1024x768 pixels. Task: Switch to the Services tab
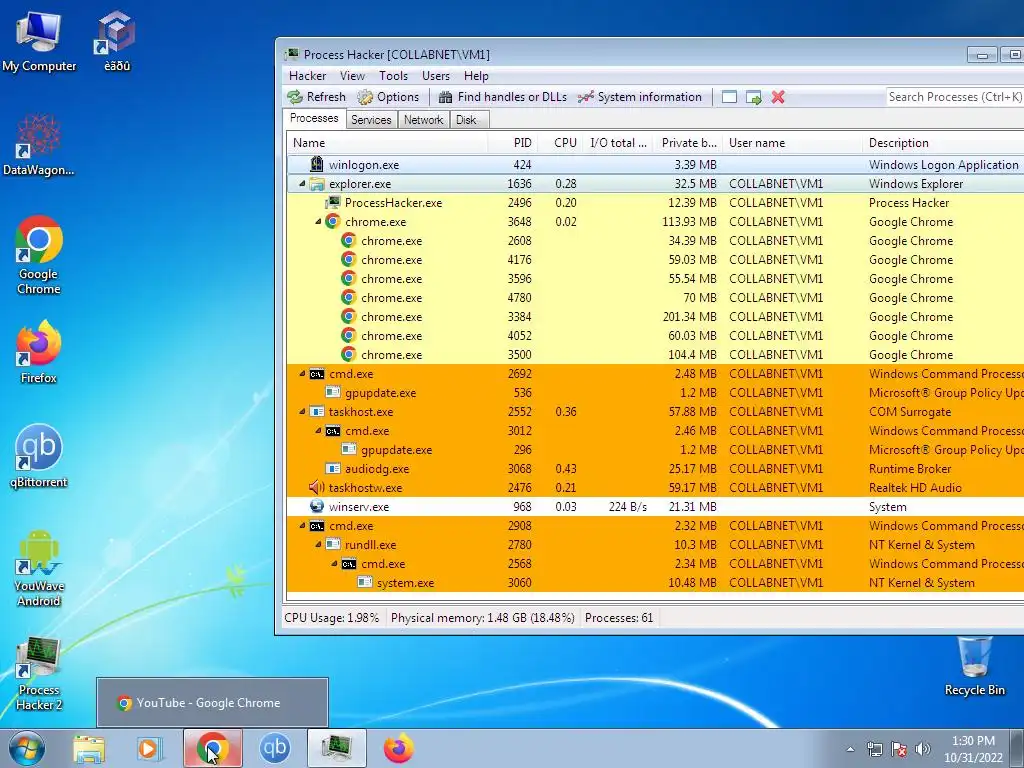371,120
